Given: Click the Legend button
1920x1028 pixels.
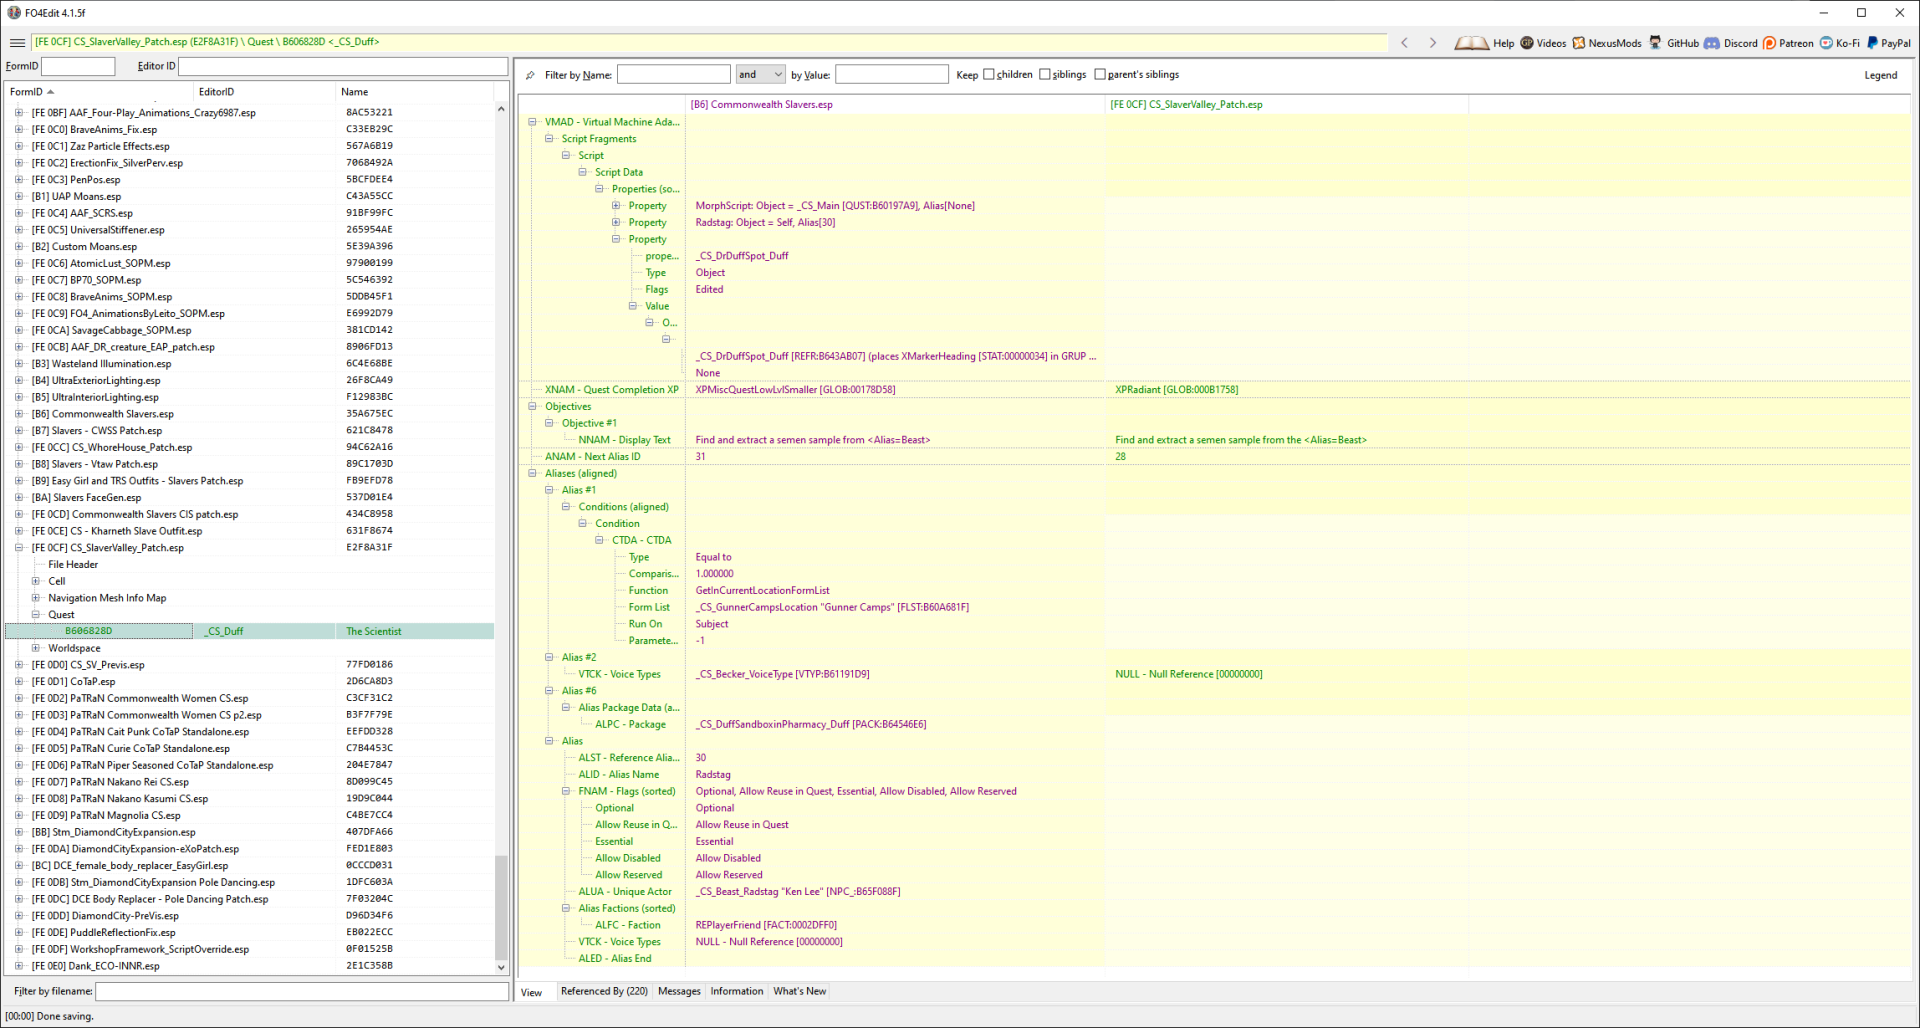Looking at the screenshot, I should pyautogui.click(x=1880, y=75).
